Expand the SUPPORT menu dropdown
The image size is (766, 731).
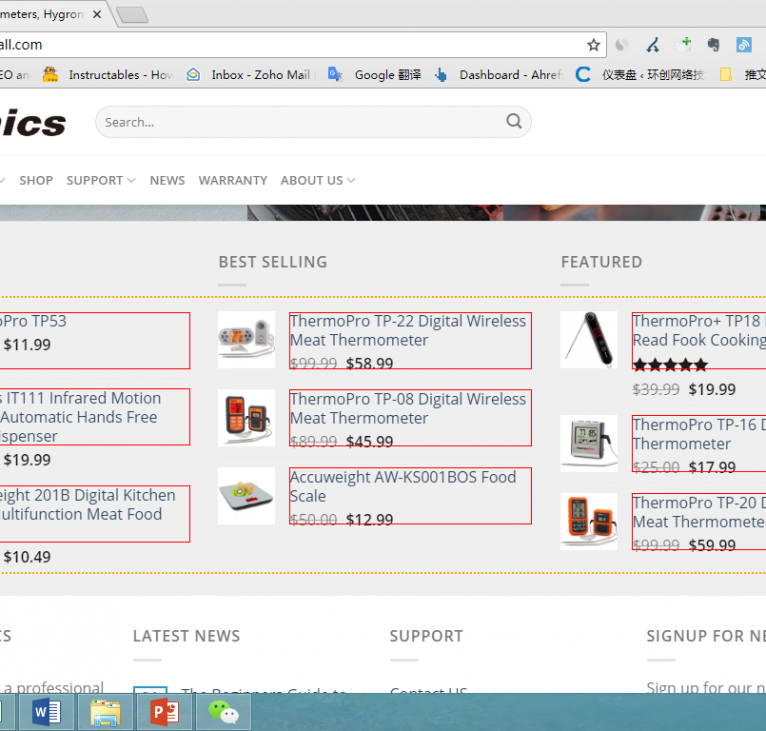[x=100, y=180]
